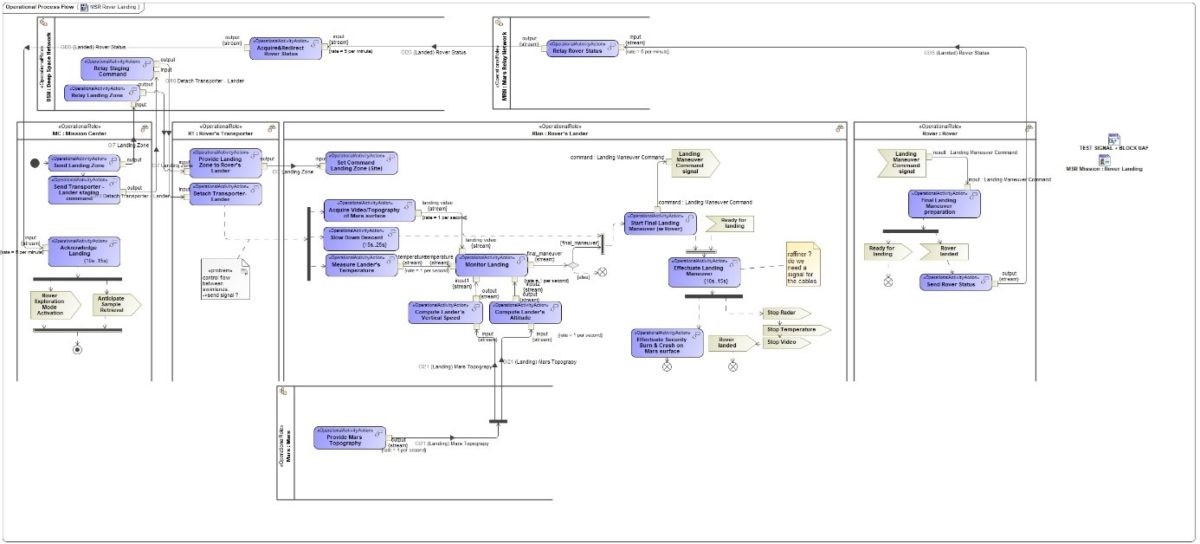Click the Stop Temperature signal node
This screenshot has width=1200, height=544.
[797, 329]
